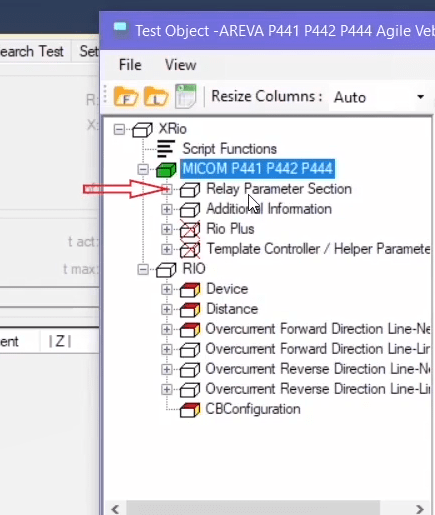Expand the Relay Parameter Section node
The width and height of the screenshot is (435, 515).
pos(167,190)
